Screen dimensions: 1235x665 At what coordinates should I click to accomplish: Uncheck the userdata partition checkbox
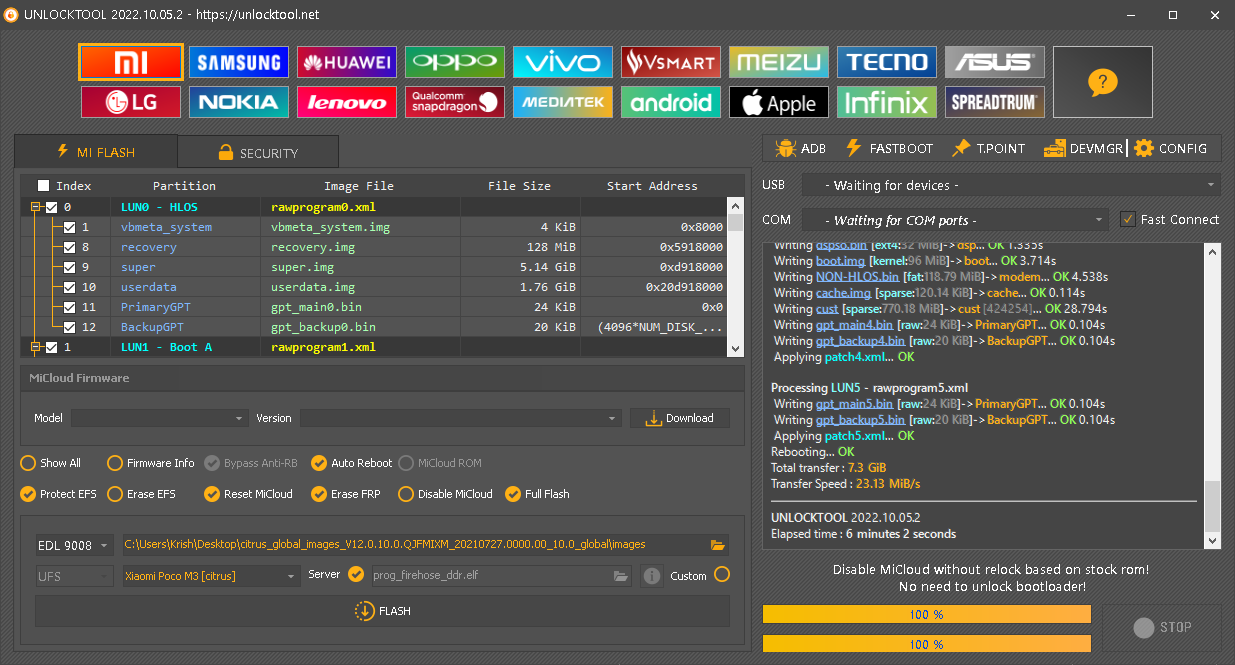[70, 287]
